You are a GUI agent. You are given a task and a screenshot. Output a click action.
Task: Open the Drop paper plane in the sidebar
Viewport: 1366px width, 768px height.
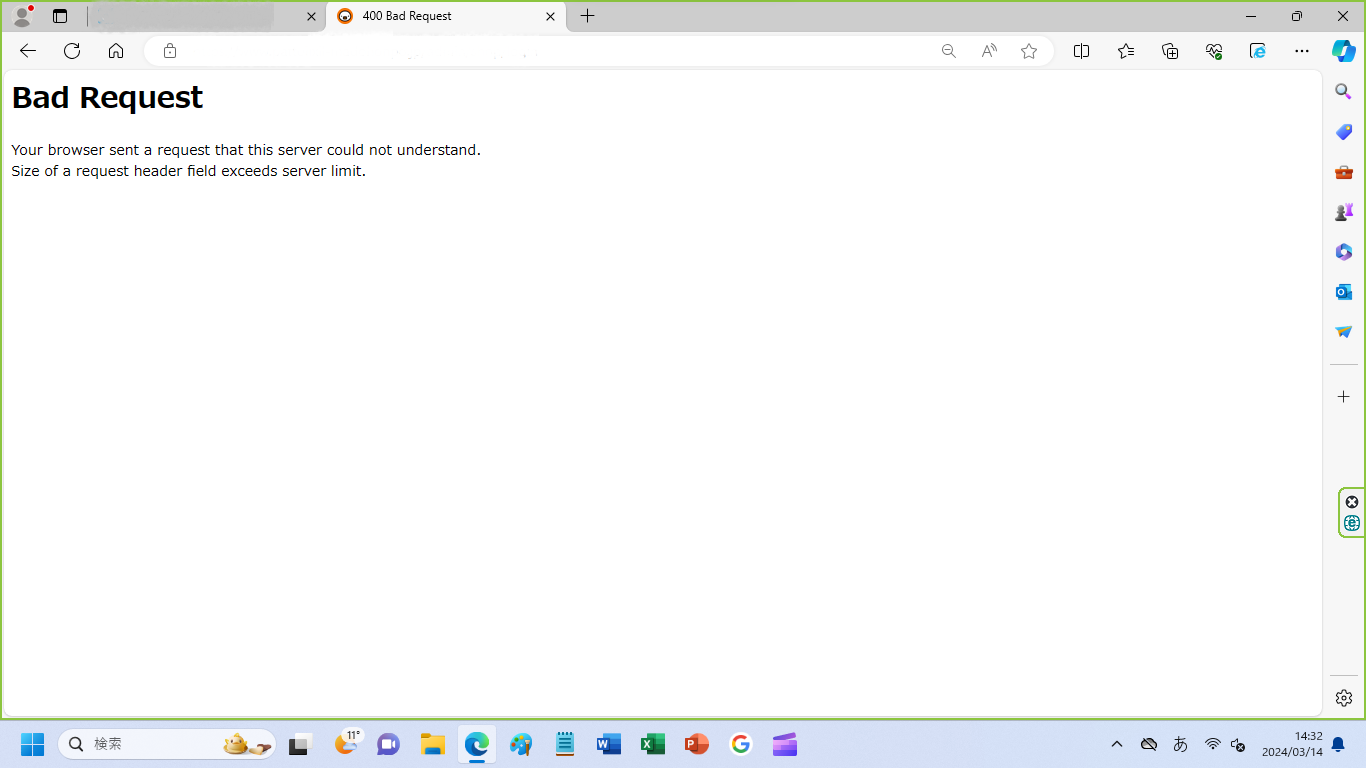(x=1344, y=332)
